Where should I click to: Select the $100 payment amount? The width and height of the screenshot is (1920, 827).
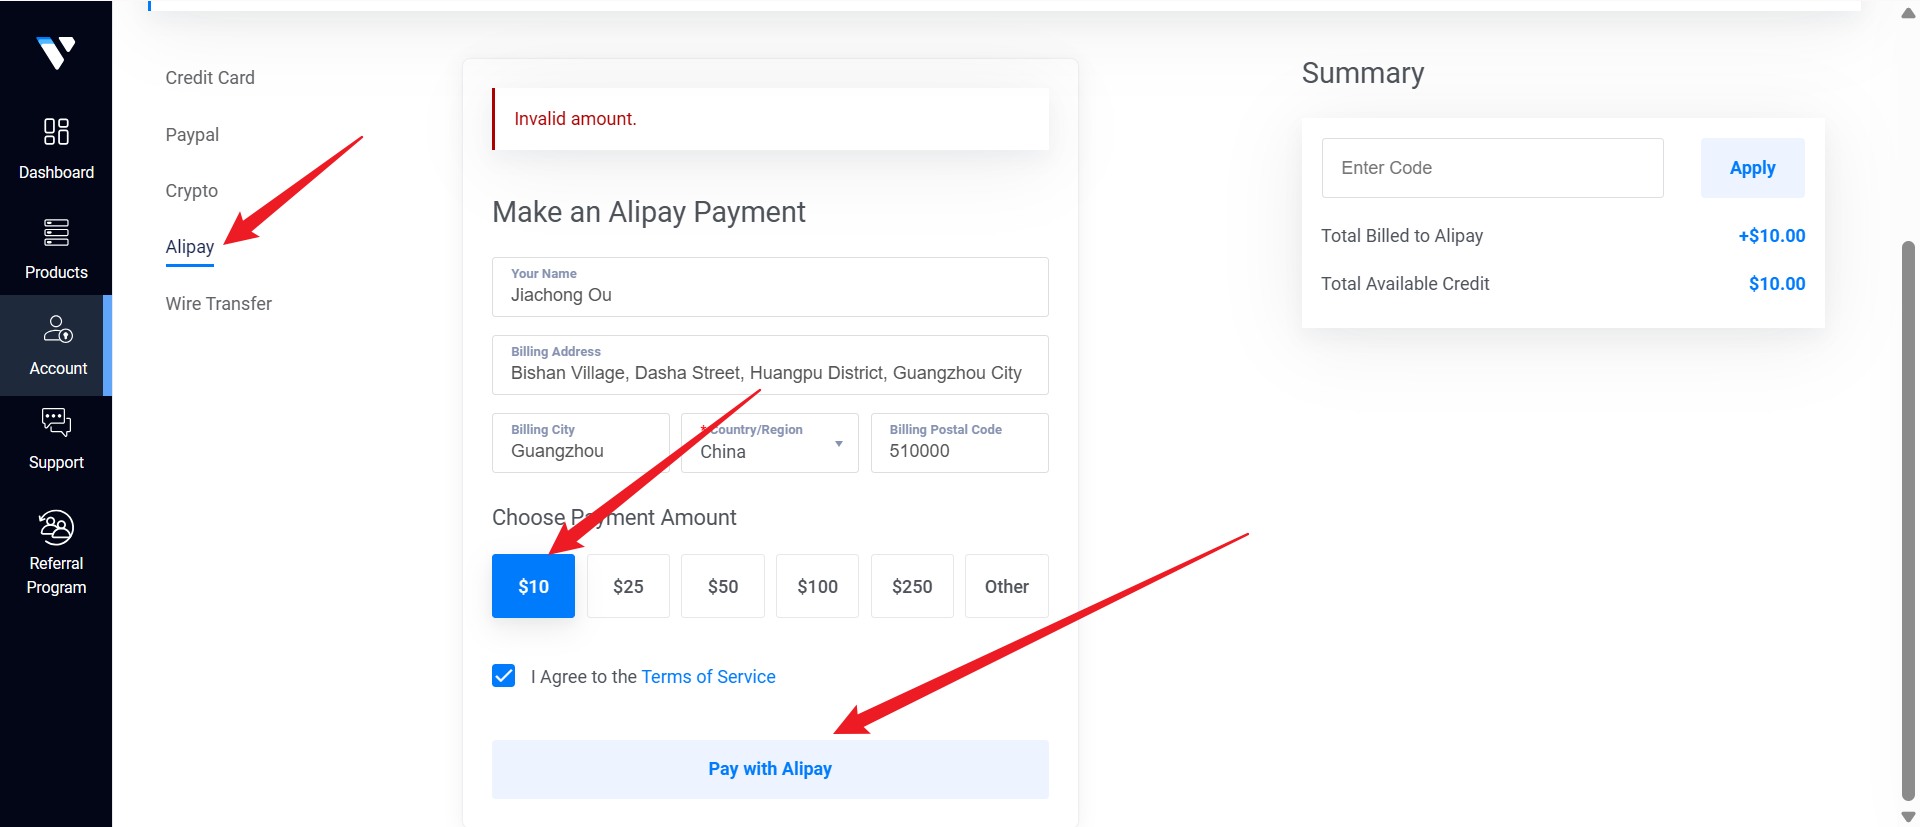click(817, 586)
